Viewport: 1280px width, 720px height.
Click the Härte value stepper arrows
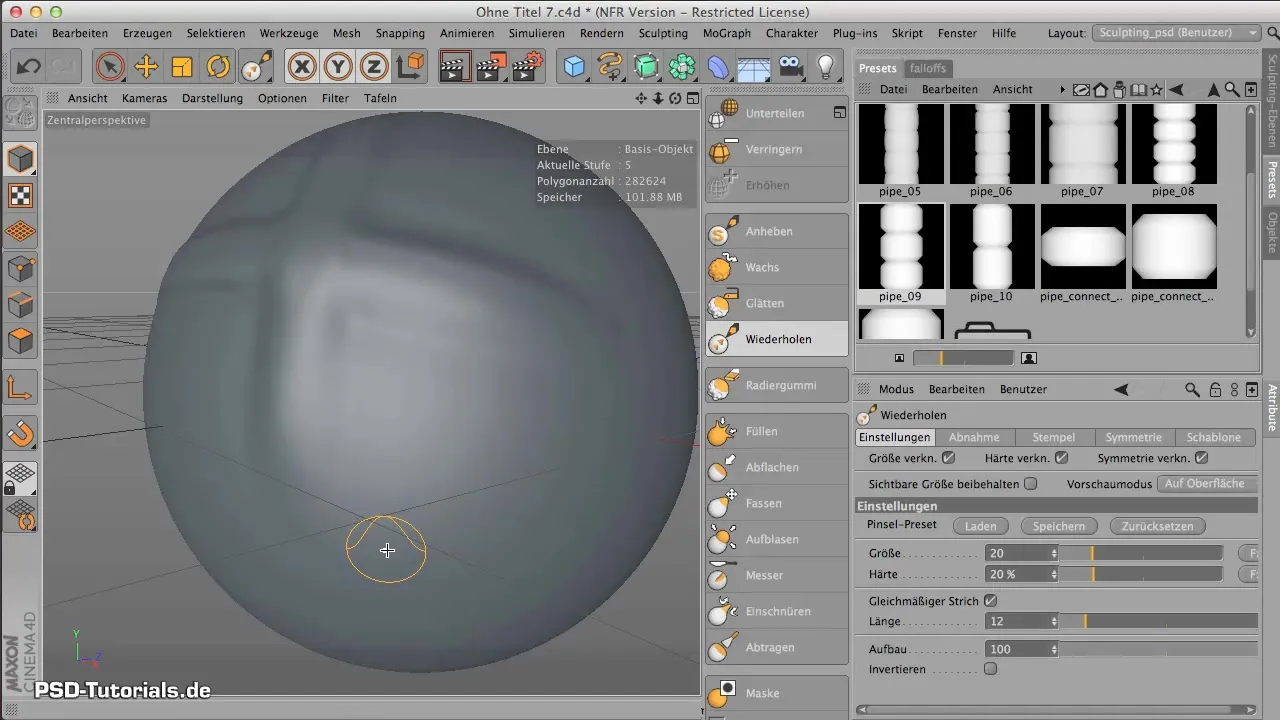click(1054, 575)
